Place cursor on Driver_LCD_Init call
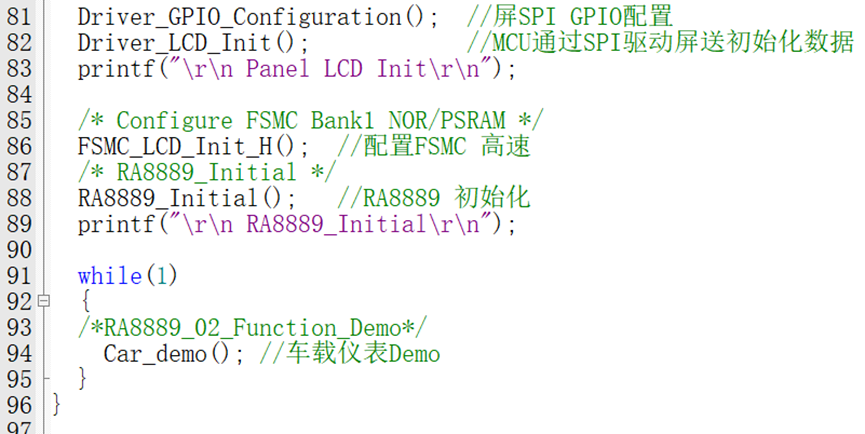This screenshot has width=865, height=434. [x=194, y=43]
